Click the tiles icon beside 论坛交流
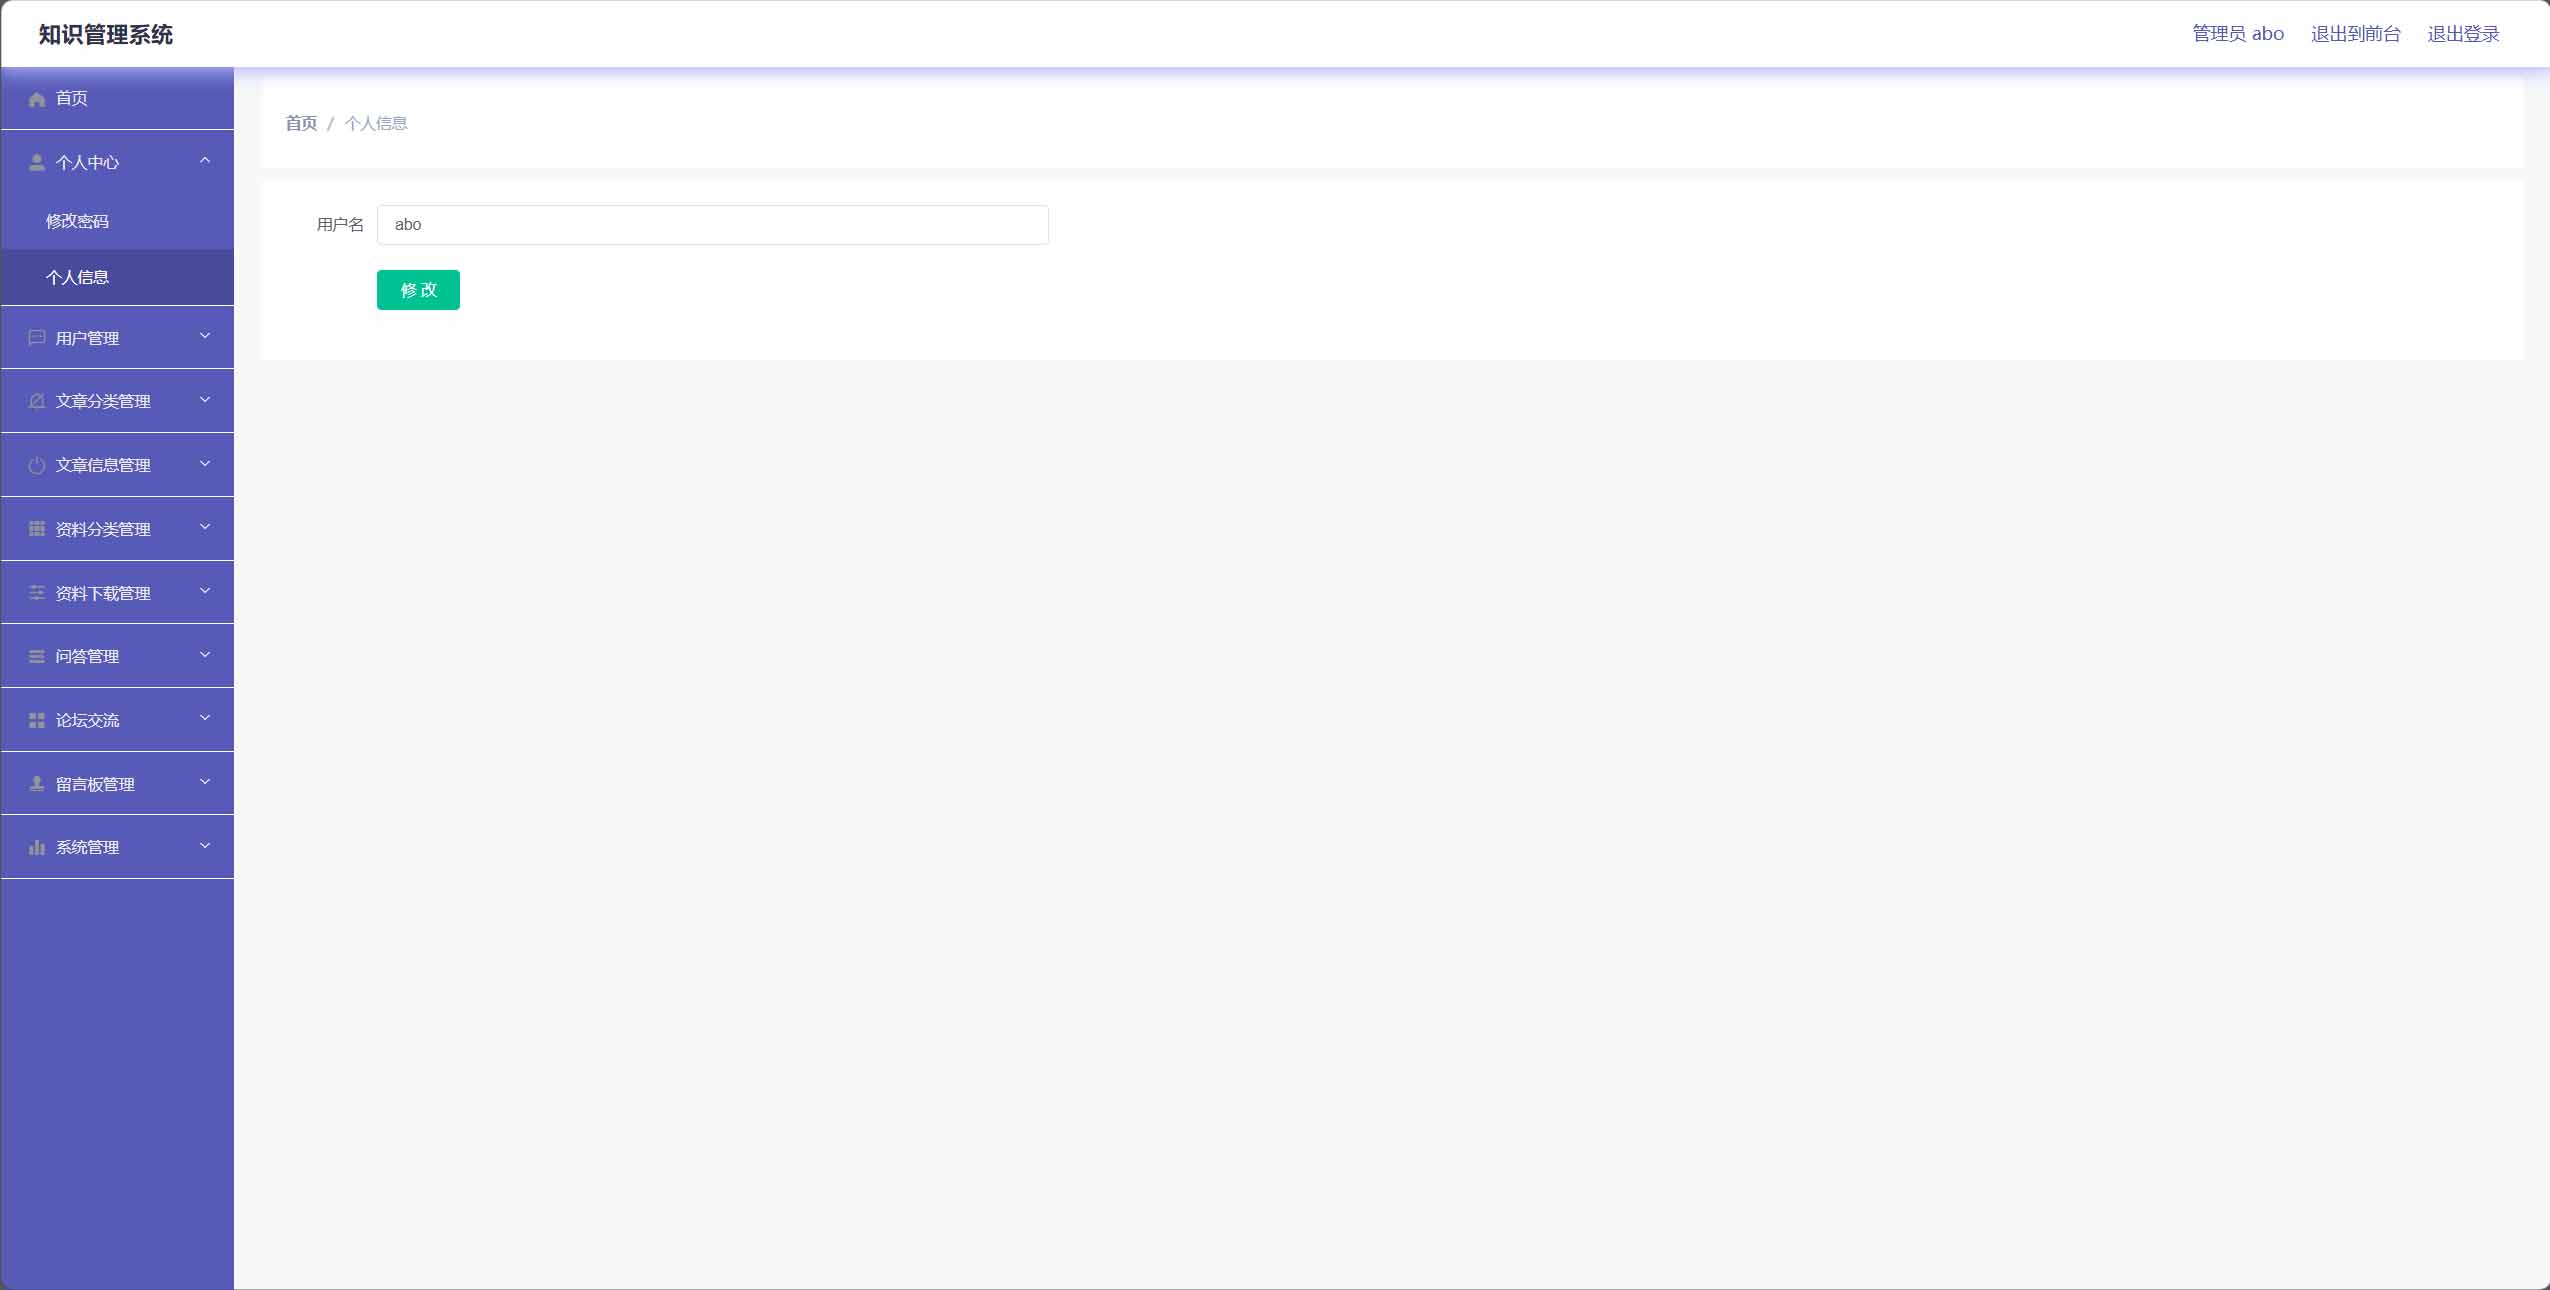 [37, 720]
